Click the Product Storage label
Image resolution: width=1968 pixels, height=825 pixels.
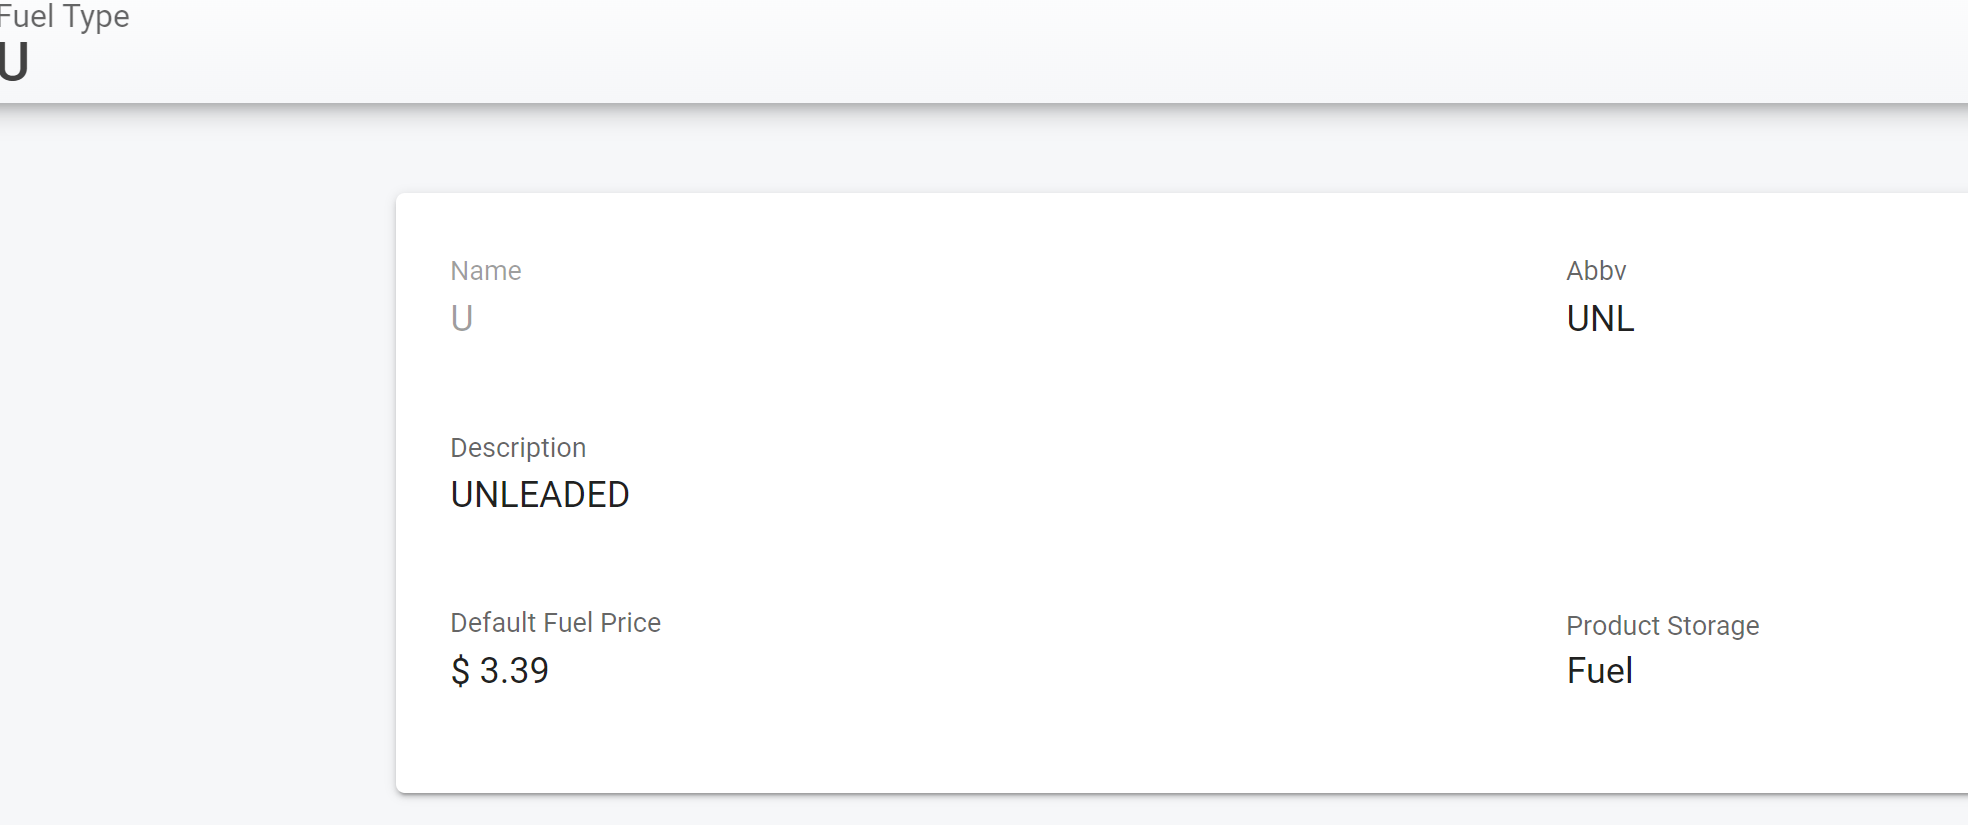point(1662,626)
